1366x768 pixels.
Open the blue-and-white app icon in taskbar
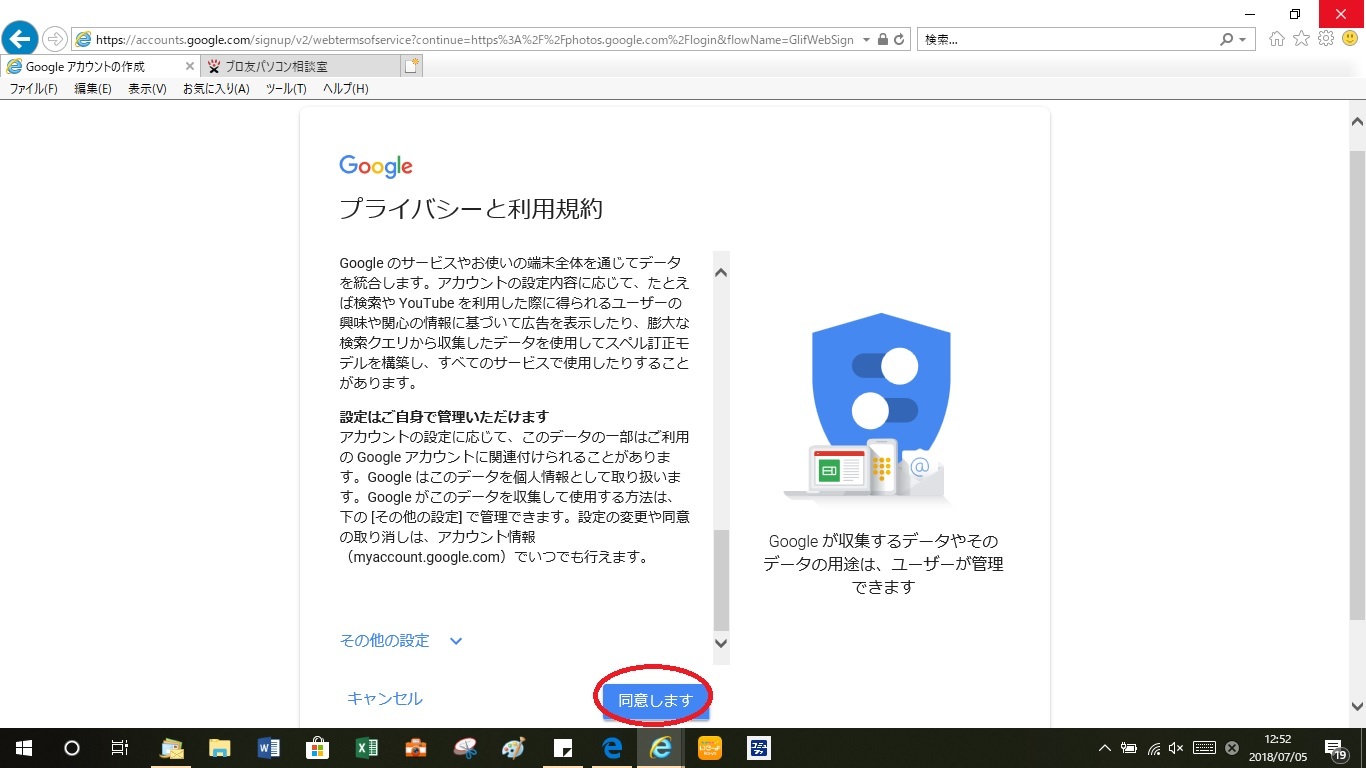(759, 748)
